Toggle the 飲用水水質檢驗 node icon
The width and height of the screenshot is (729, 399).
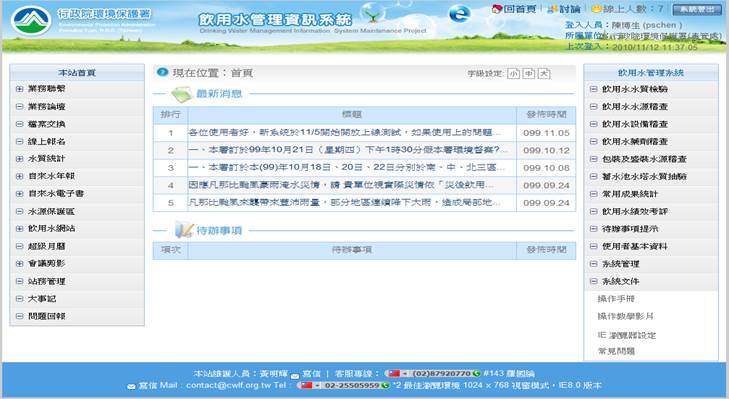click(x=594, y=89)
